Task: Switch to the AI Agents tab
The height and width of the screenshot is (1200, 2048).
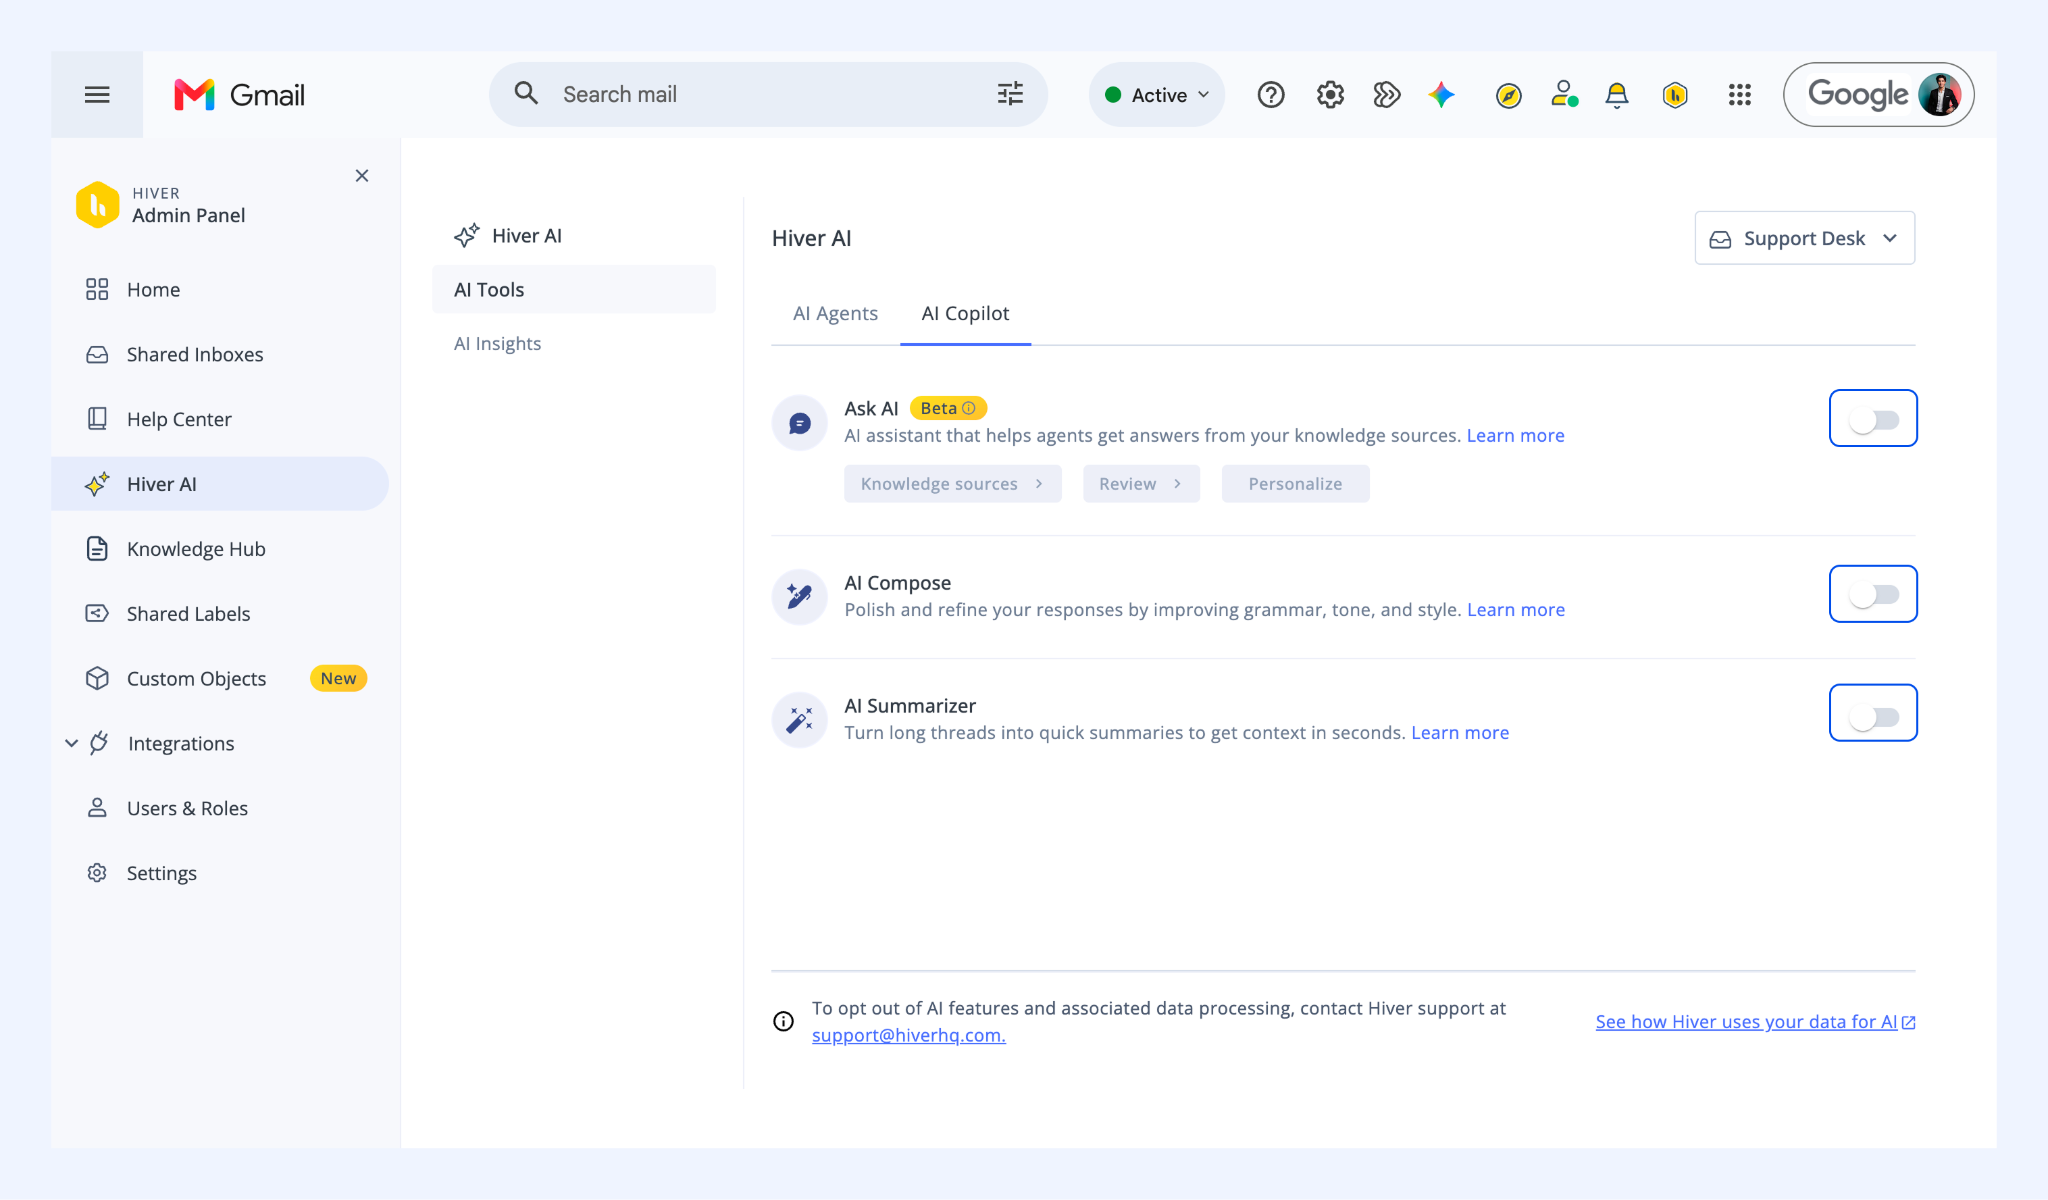Action: click(x=835, y=314)
